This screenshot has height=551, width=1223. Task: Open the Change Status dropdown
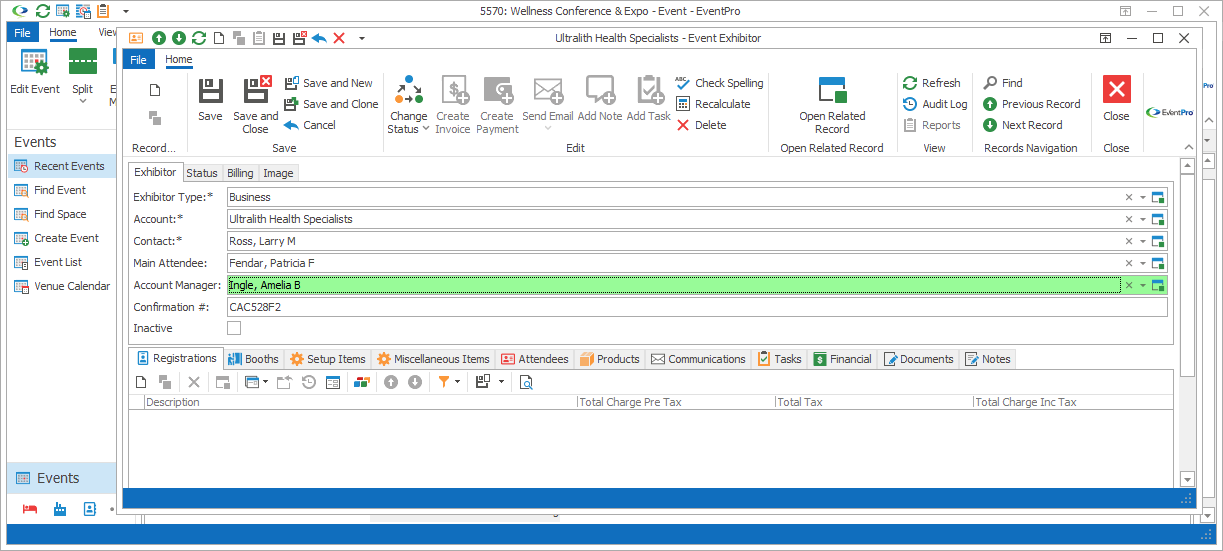408,105
